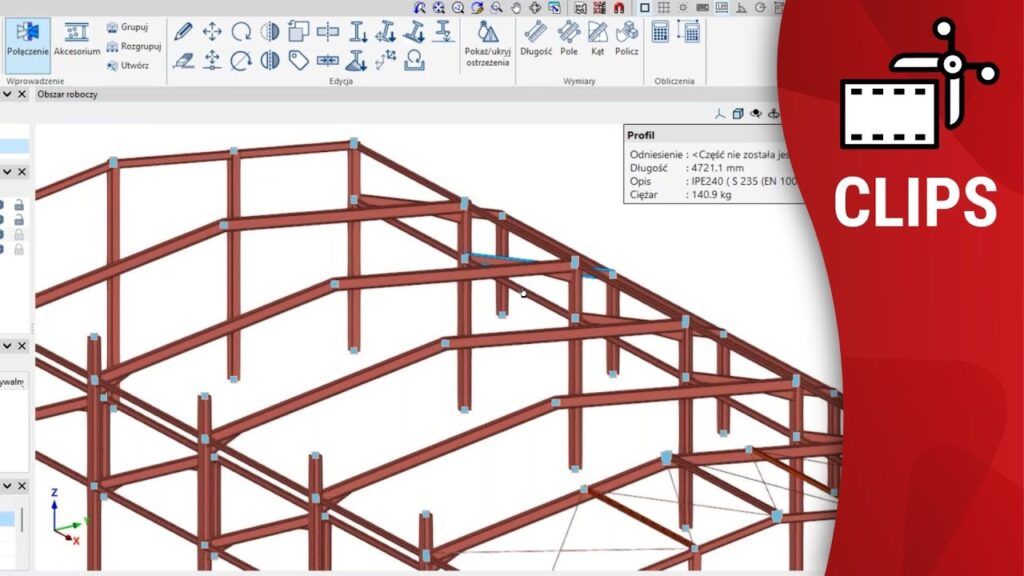Click the tag label tool
This screenshot has height=576, width=1024.
pos(298,61)
